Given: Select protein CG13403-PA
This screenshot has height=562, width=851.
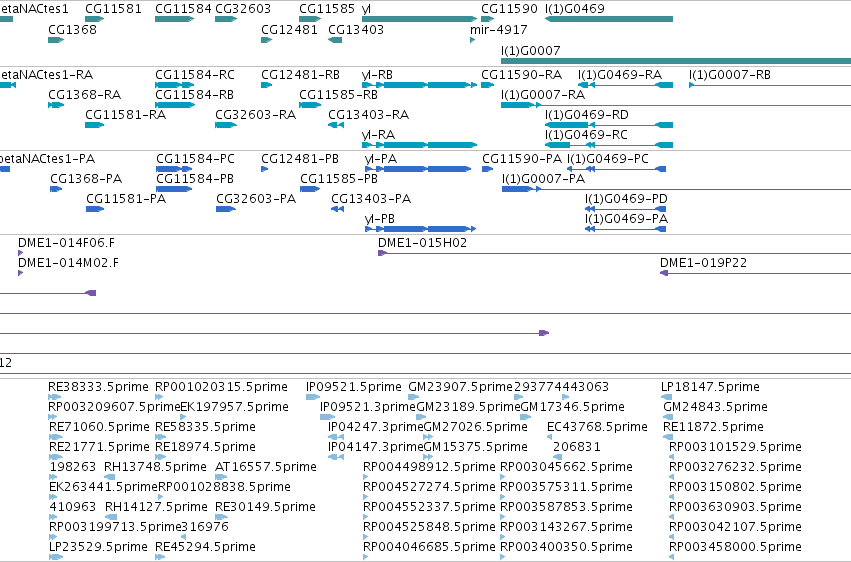Looking at the screenshot, I should click(x=371, y=199).
